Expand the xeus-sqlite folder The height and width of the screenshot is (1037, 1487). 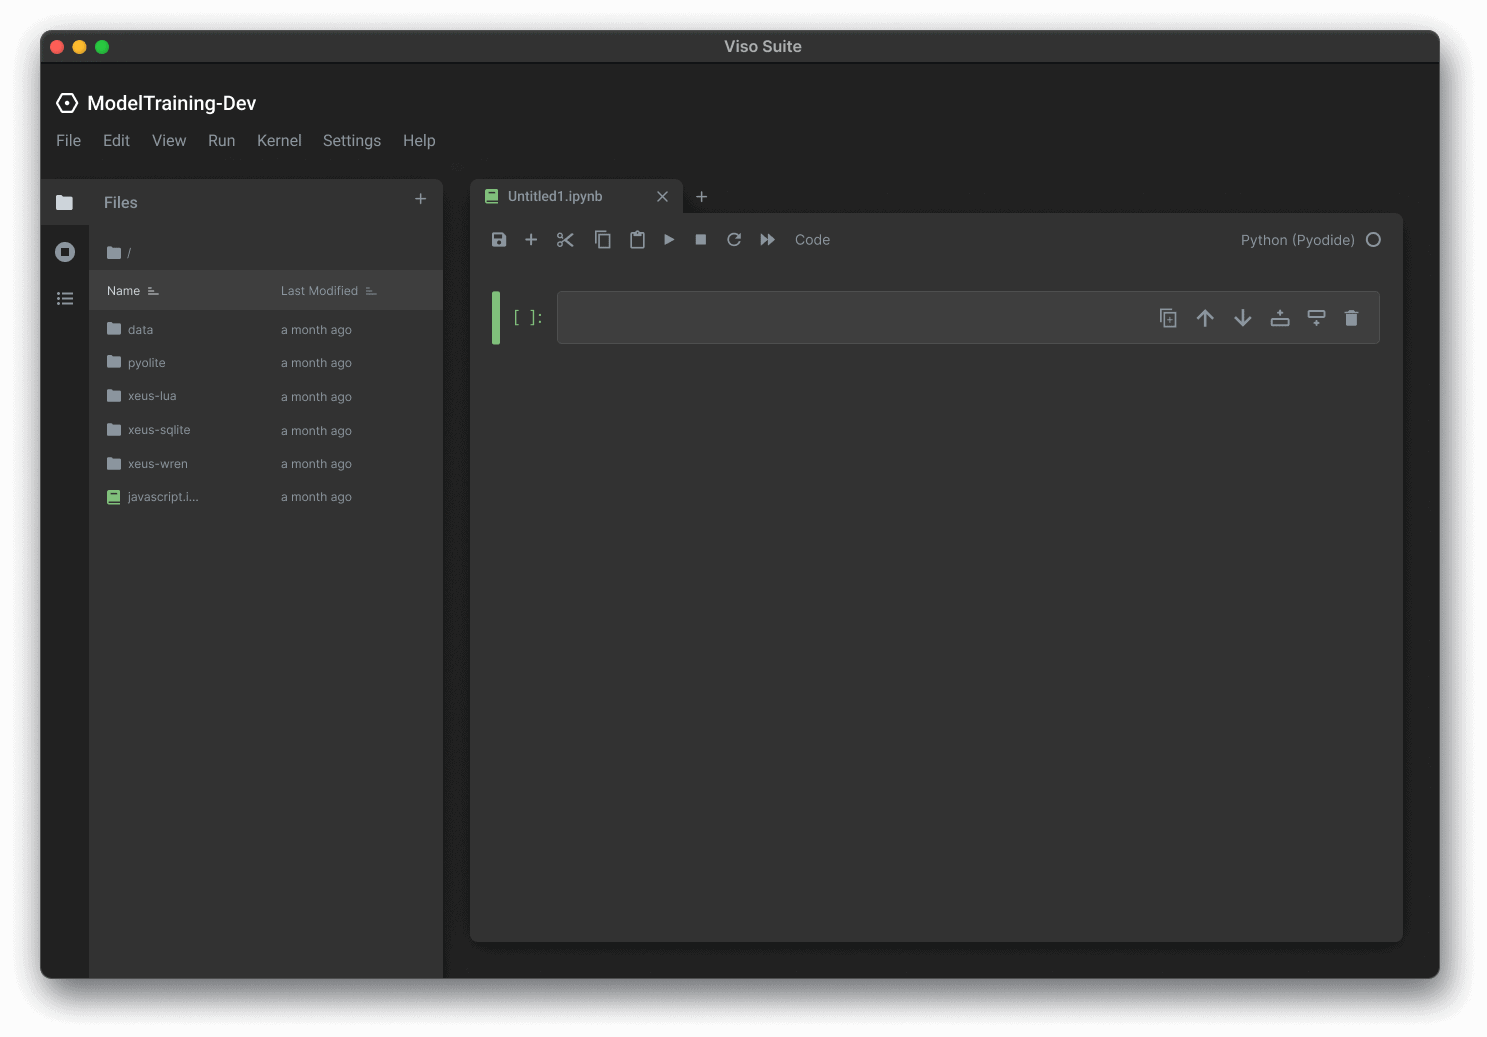(158, 430)
